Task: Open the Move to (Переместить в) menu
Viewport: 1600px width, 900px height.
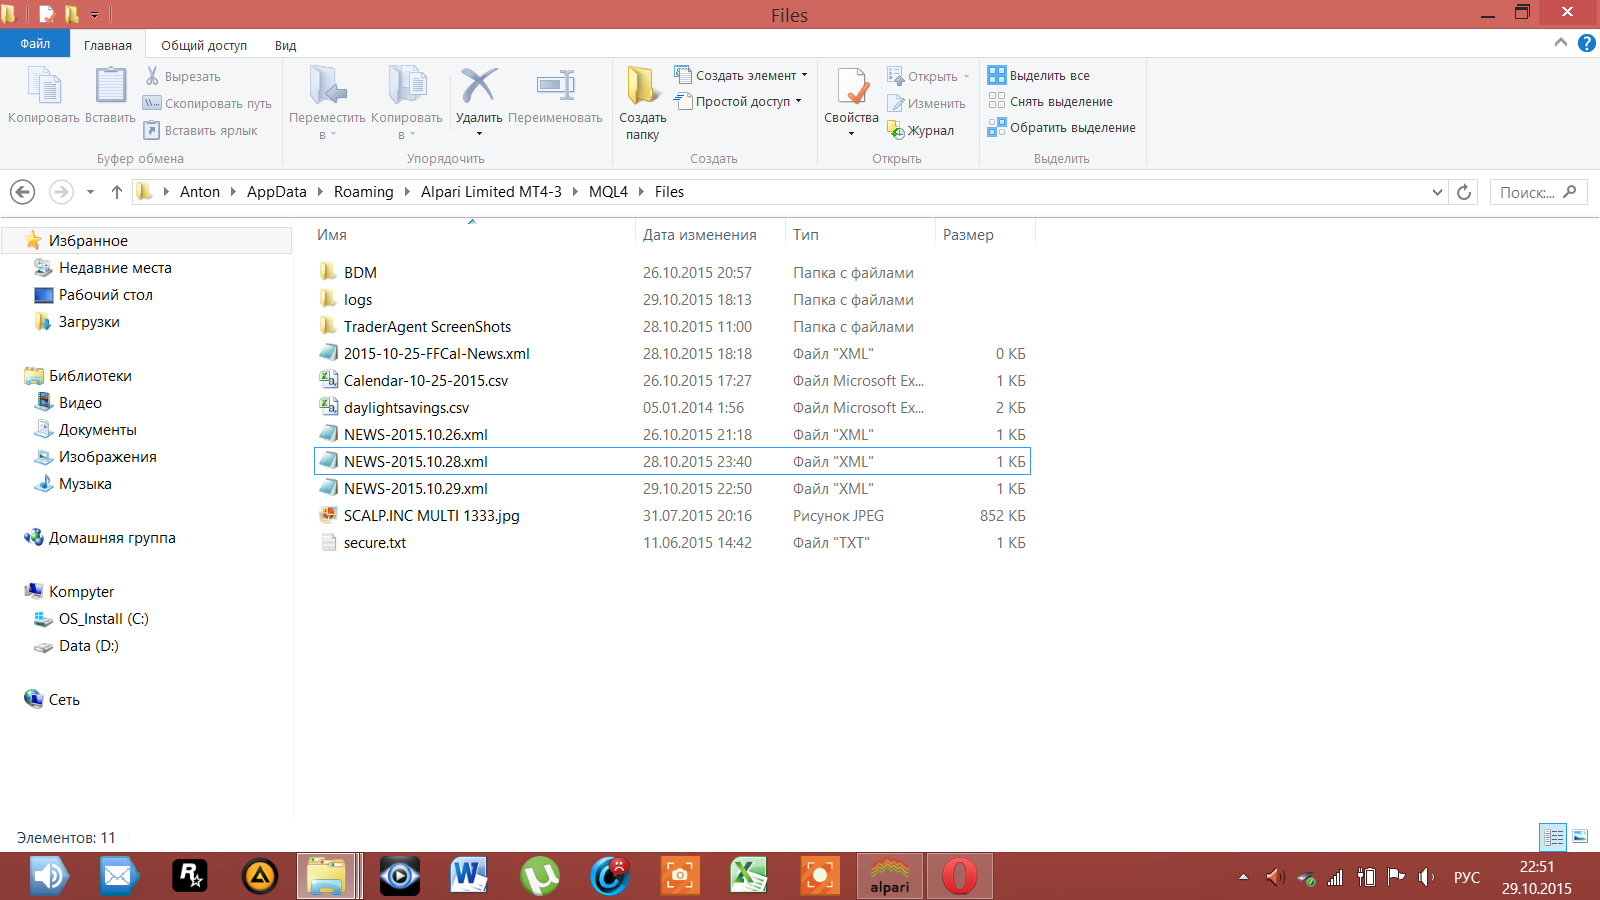Action: (327, 103)
